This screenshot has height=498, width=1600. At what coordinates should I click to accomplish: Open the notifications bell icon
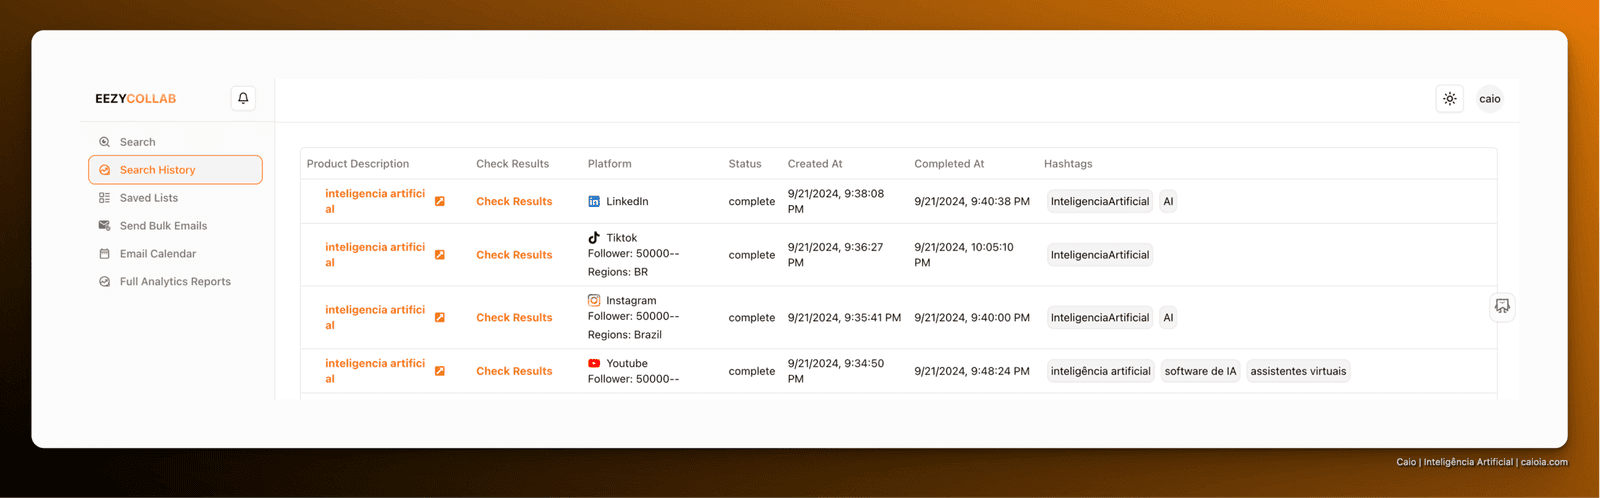click(243, 98)
